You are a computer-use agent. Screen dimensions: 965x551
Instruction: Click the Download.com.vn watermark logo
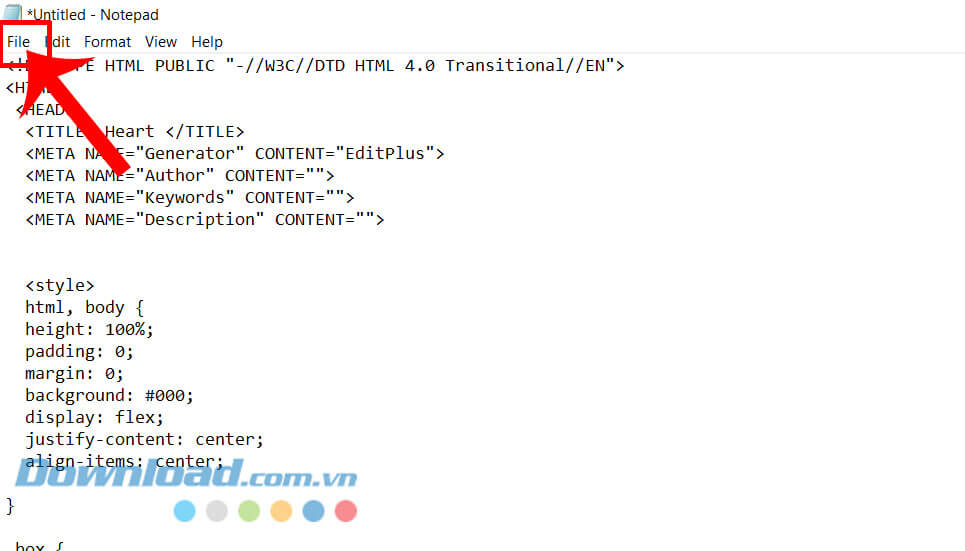point(187,476)
